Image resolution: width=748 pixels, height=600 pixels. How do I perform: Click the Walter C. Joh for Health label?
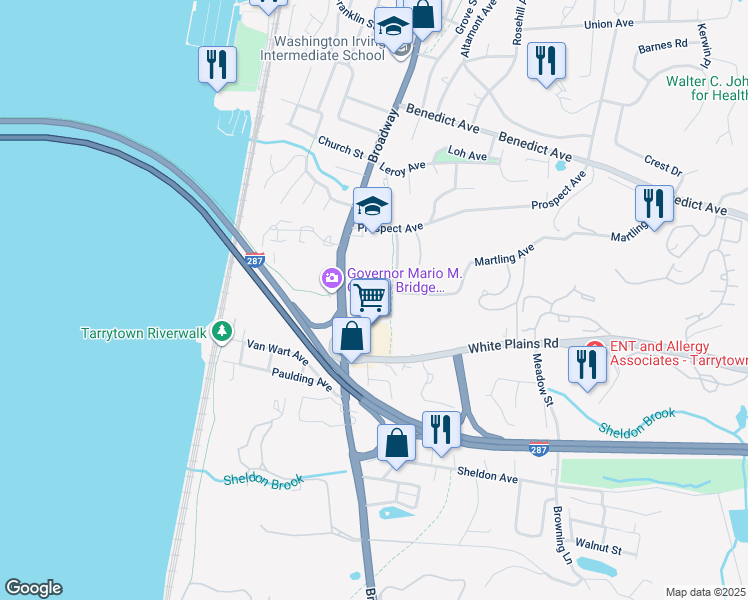(x=707, y=88)
